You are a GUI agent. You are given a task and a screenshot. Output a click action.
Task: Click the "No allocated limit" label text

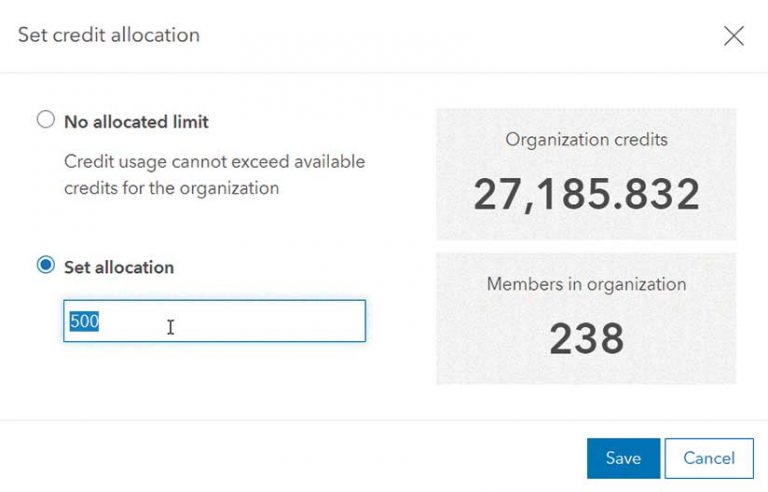click(x=136, y=122)
